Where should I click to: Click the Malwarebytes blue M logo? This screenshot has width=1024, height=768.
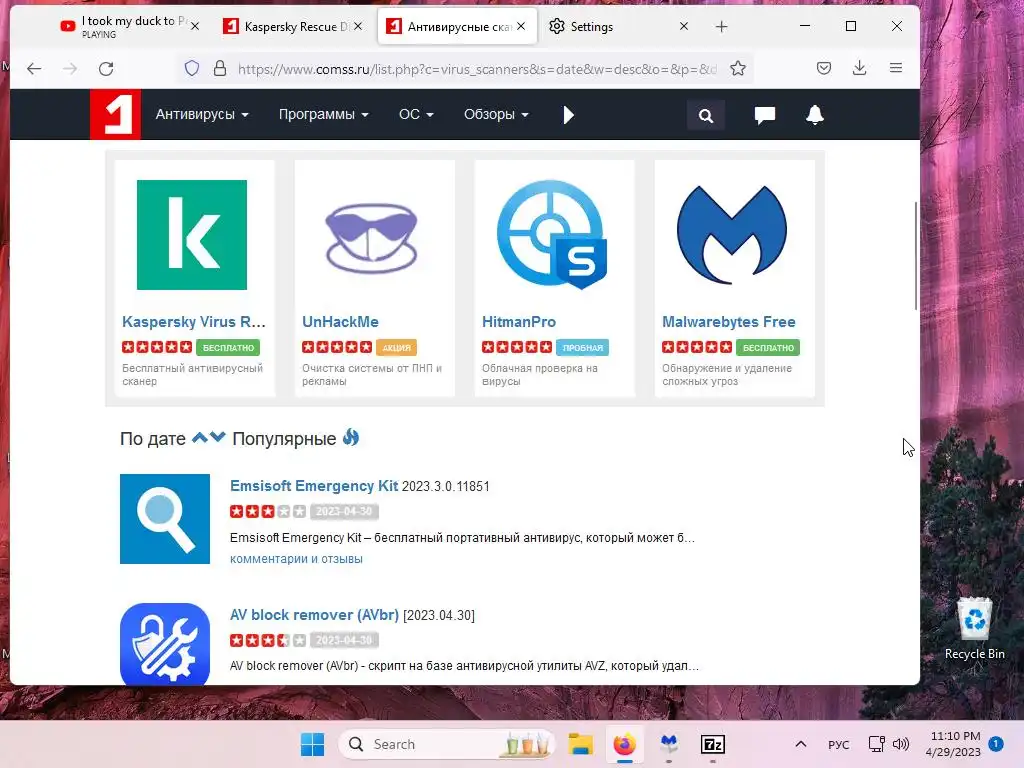(x=731, y=234)
